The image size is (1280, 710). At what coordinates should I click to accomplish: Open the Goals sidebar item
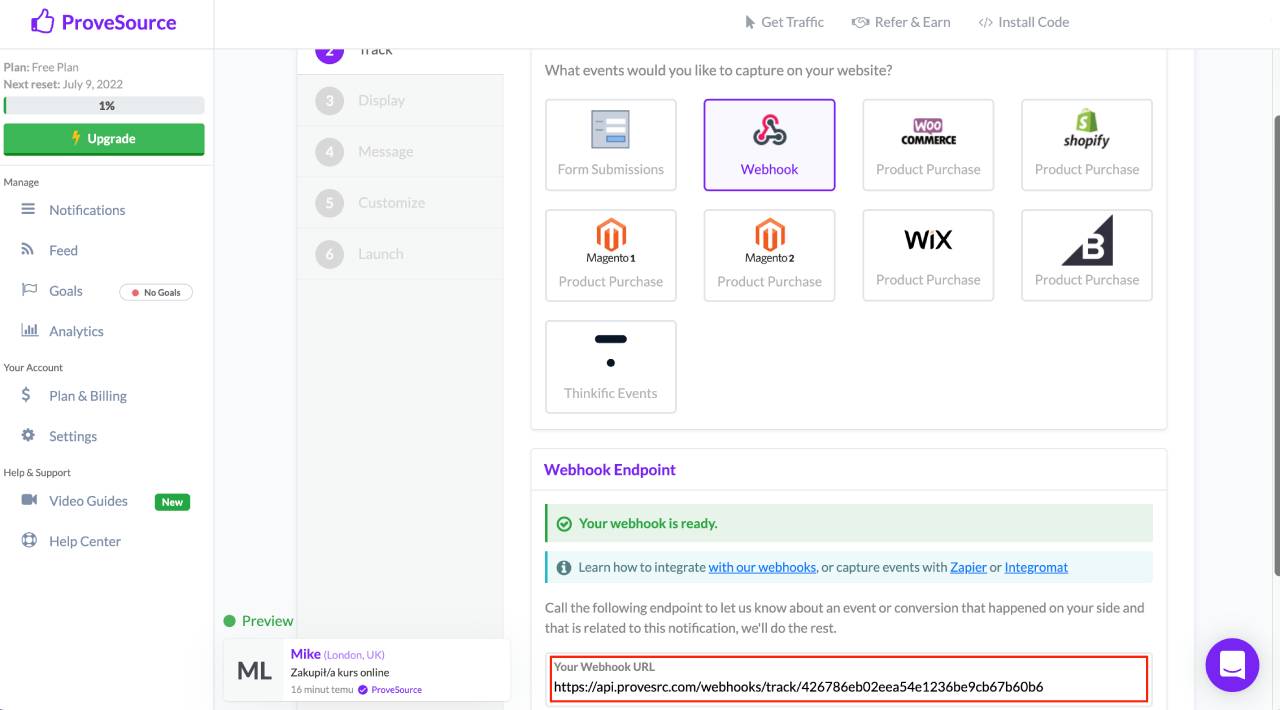click(x=66, y=291)
